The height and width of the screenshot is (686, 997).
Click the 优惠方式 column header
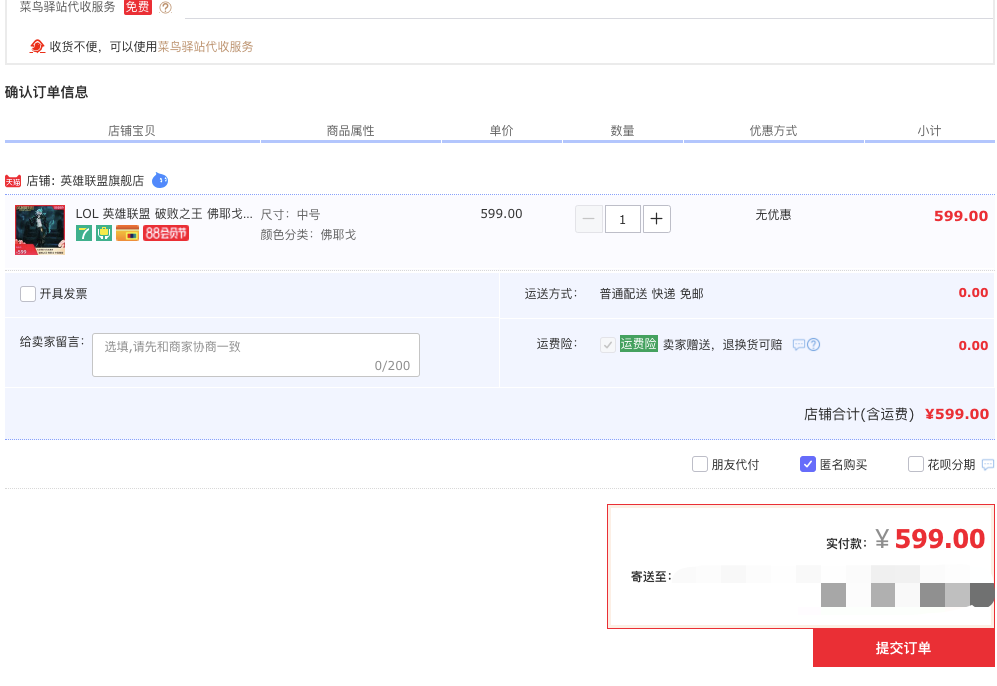pos(773,130)
